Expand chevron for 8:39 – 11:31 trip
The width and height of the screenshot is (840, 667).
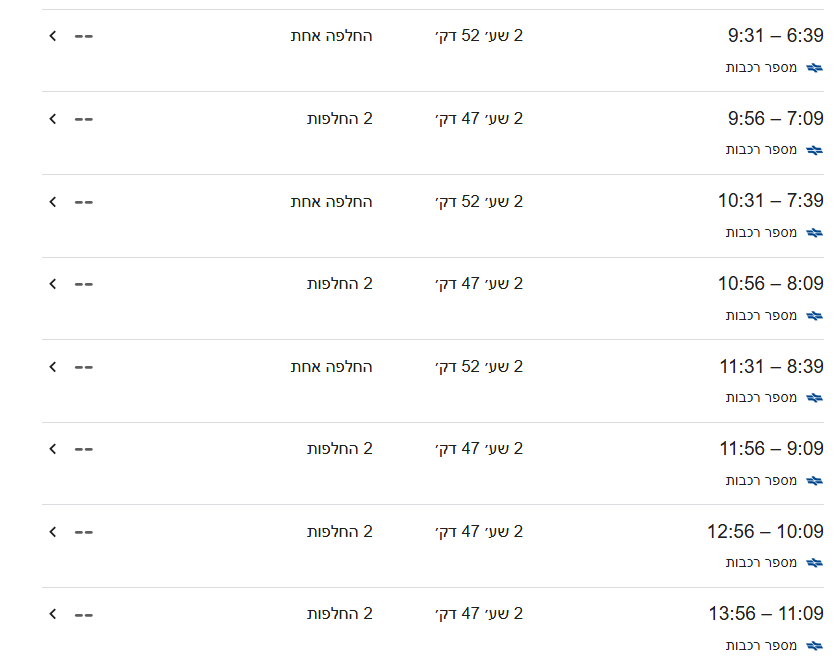tap(53, 367)
